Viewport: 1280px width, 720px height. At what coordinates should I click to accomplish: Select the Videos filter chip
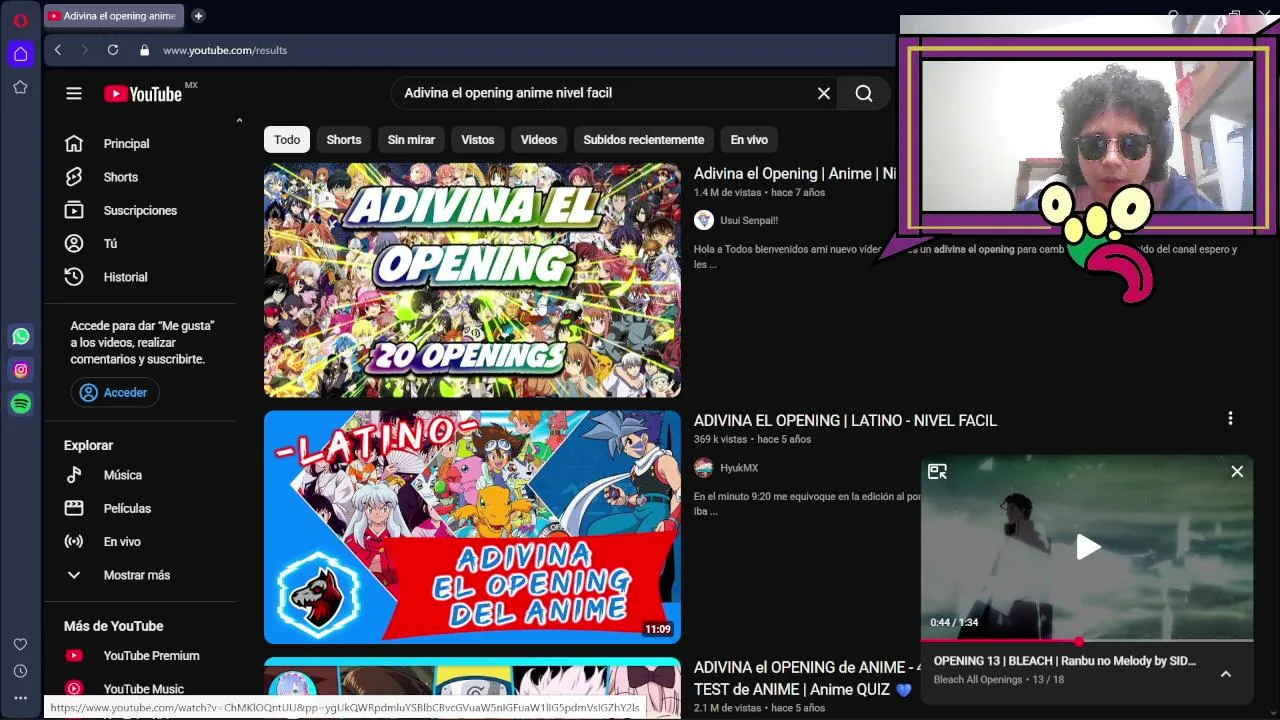coord(539,140)
